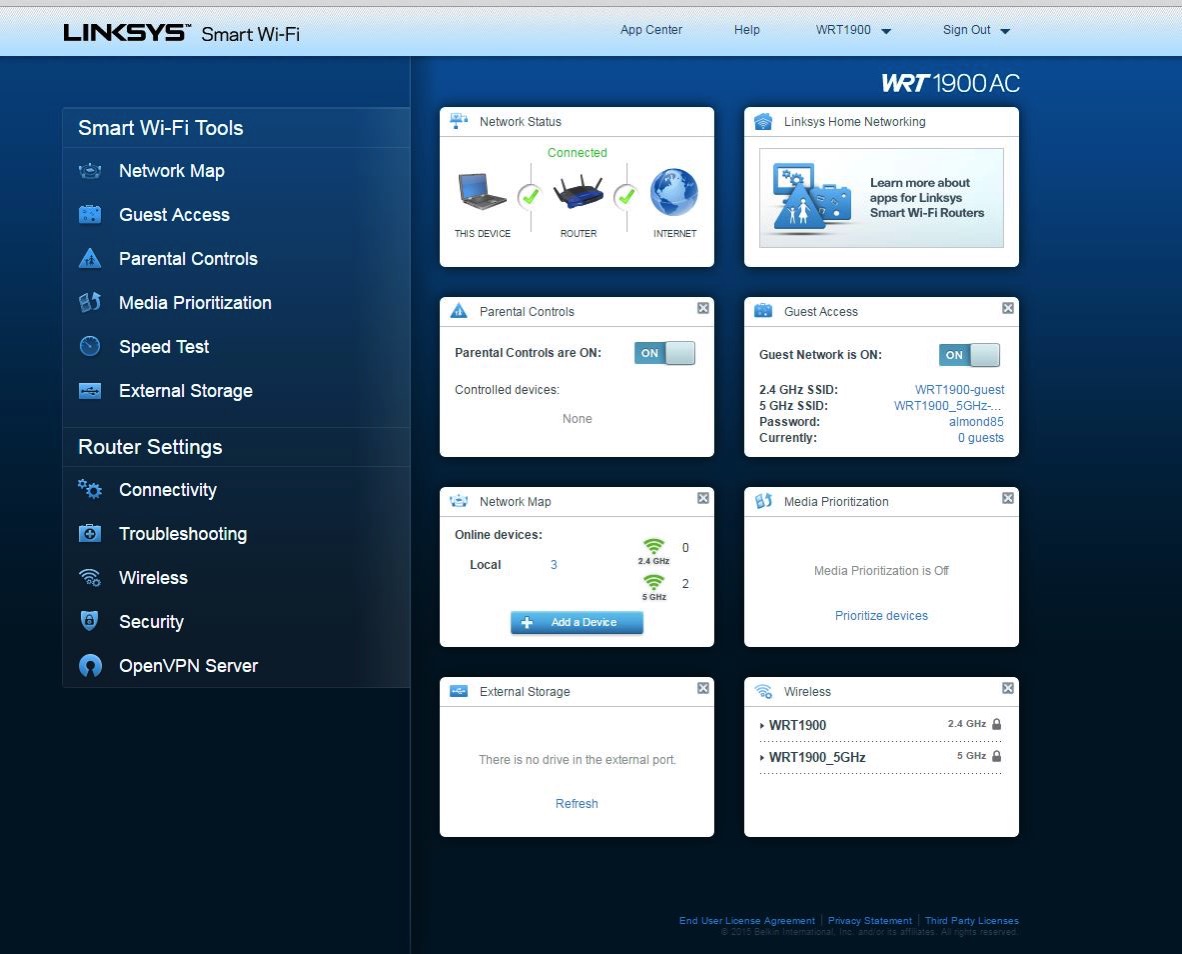Close the External Storage widget

pyautogui.click(x=703, y=688)
